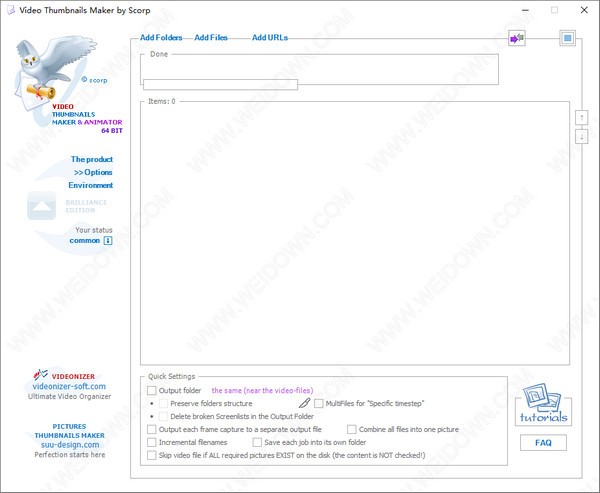The image size is (600, 493).
Task: Close the Video Thumbnails Maker window
Action: (584, 10)
